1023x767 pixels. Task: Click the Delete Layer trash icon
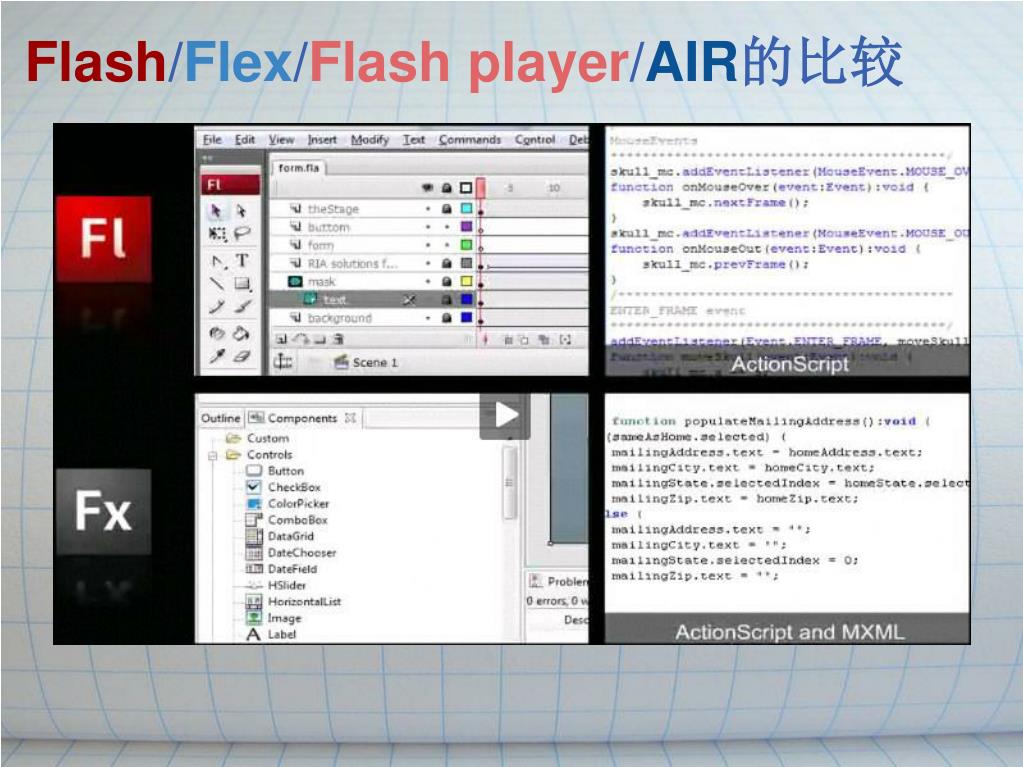(x=338, y=339)
